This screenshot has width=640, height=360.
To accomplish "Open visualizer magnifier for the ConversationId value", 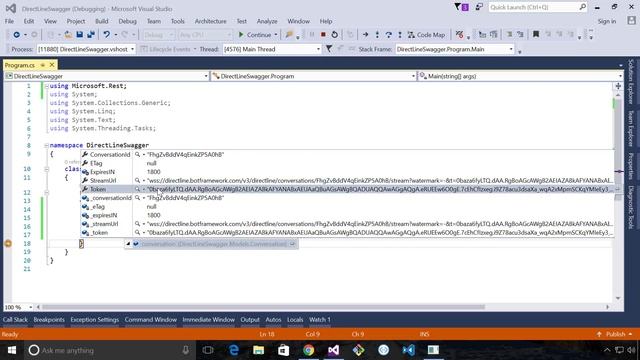I will click(138, 154).
